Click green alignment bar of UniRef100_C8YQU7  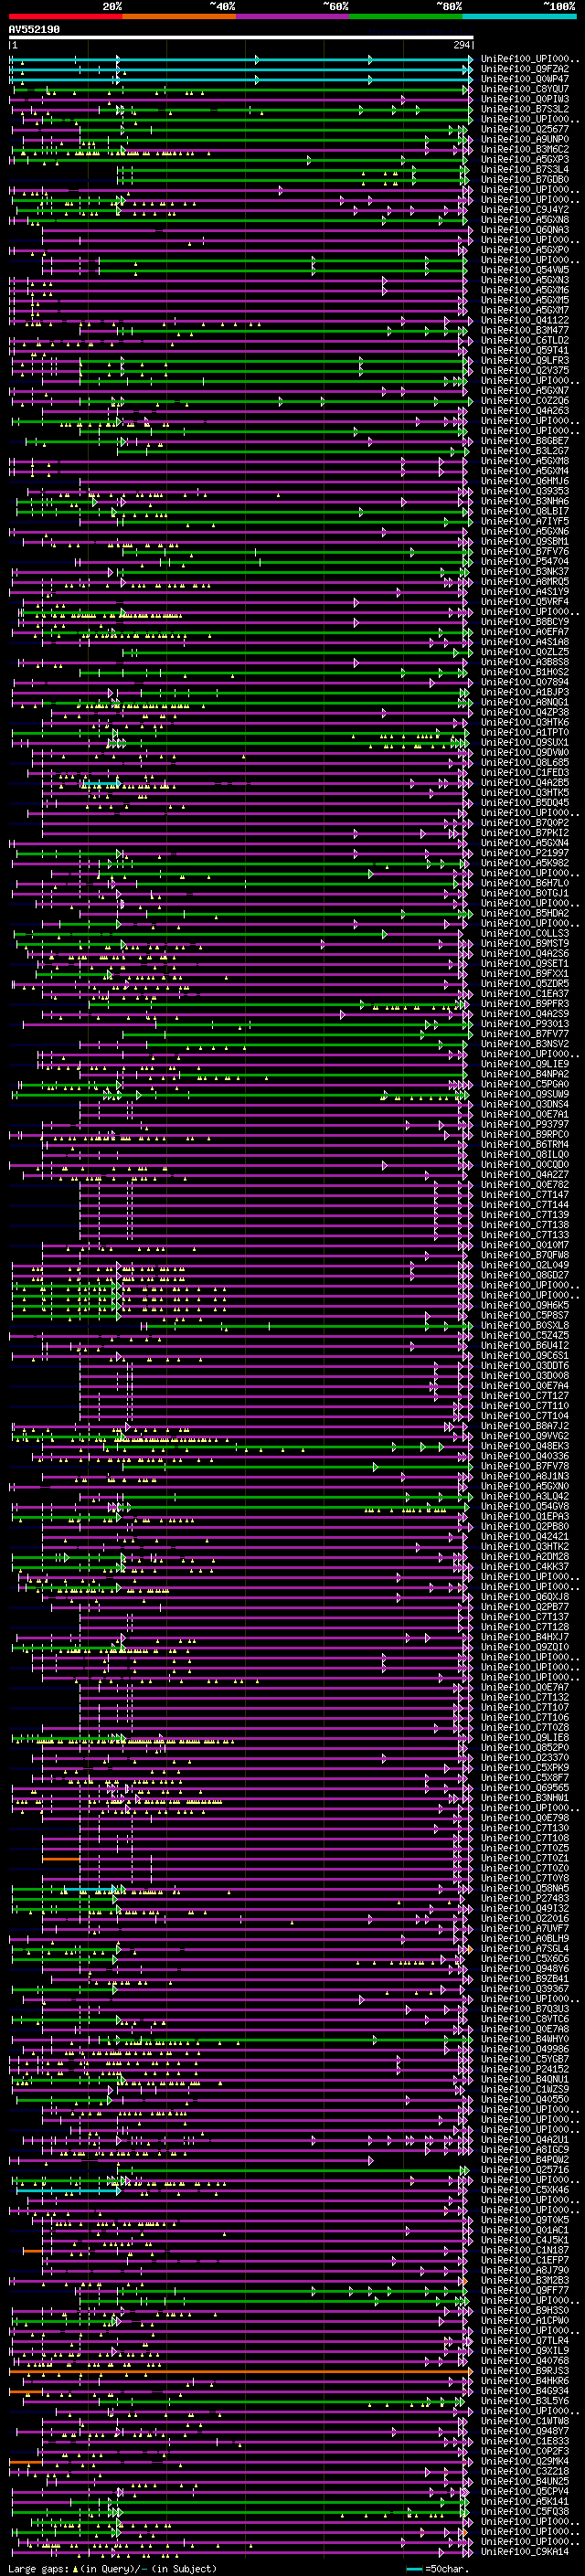[x=243, y=89]
